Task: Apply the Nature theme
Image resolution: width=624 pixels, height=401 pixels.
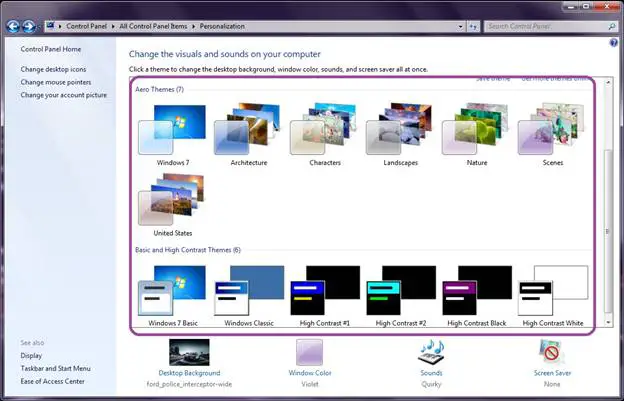Action: 476,135
